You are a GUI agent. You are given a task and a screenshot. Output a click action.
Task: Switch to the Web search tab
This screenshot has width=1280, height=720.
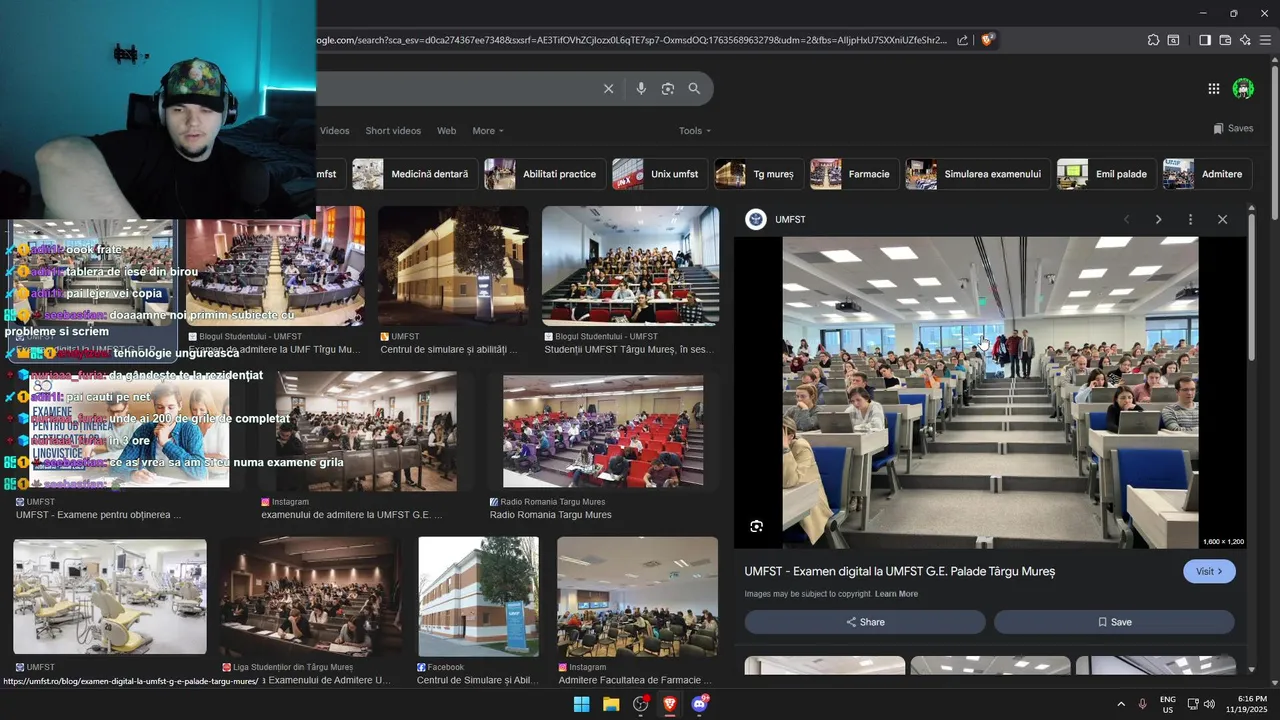pyautogui.click(x=446, y=131)
